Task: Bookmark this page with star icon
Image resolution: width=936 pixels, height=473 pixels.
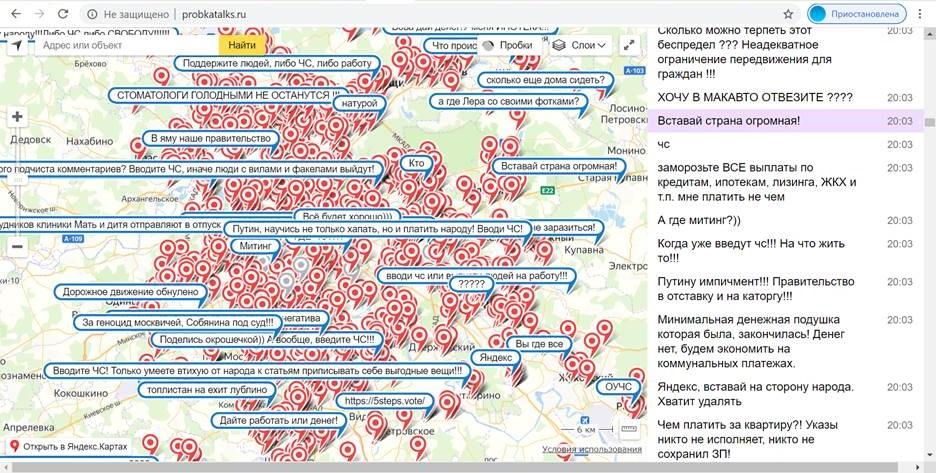Action: 788,14
